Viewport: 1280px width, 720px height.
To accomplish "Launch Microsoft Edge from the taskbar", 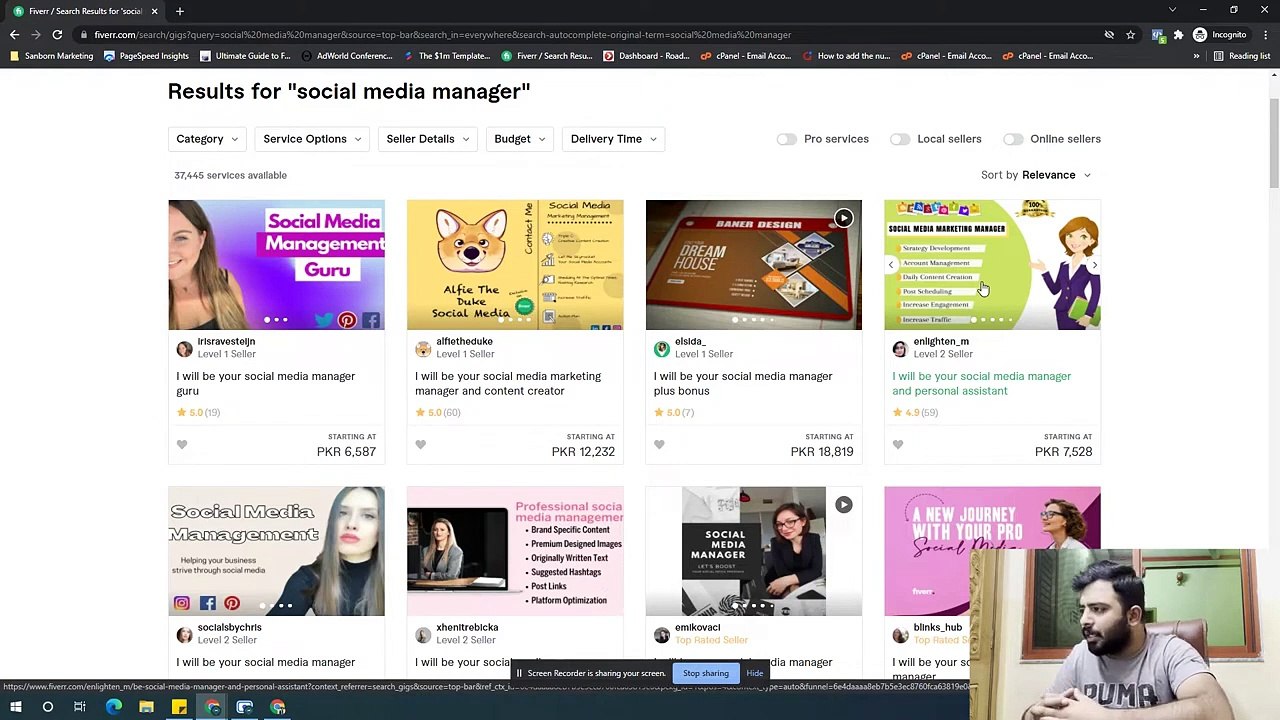I will [x=113, y=708].
